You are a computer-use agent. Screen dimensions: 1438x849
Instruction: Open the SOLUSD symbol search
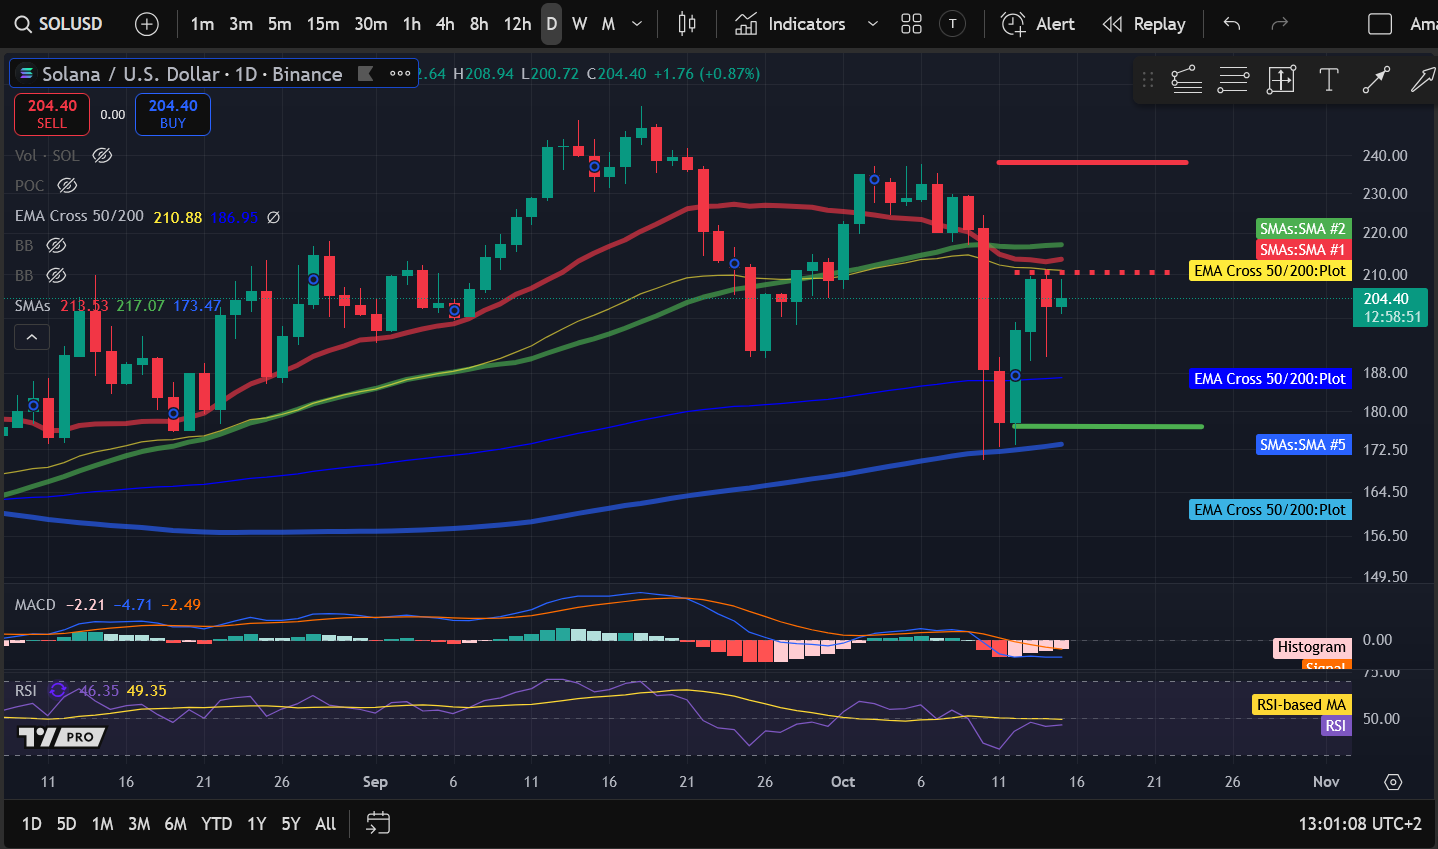(x=58, y=24)
